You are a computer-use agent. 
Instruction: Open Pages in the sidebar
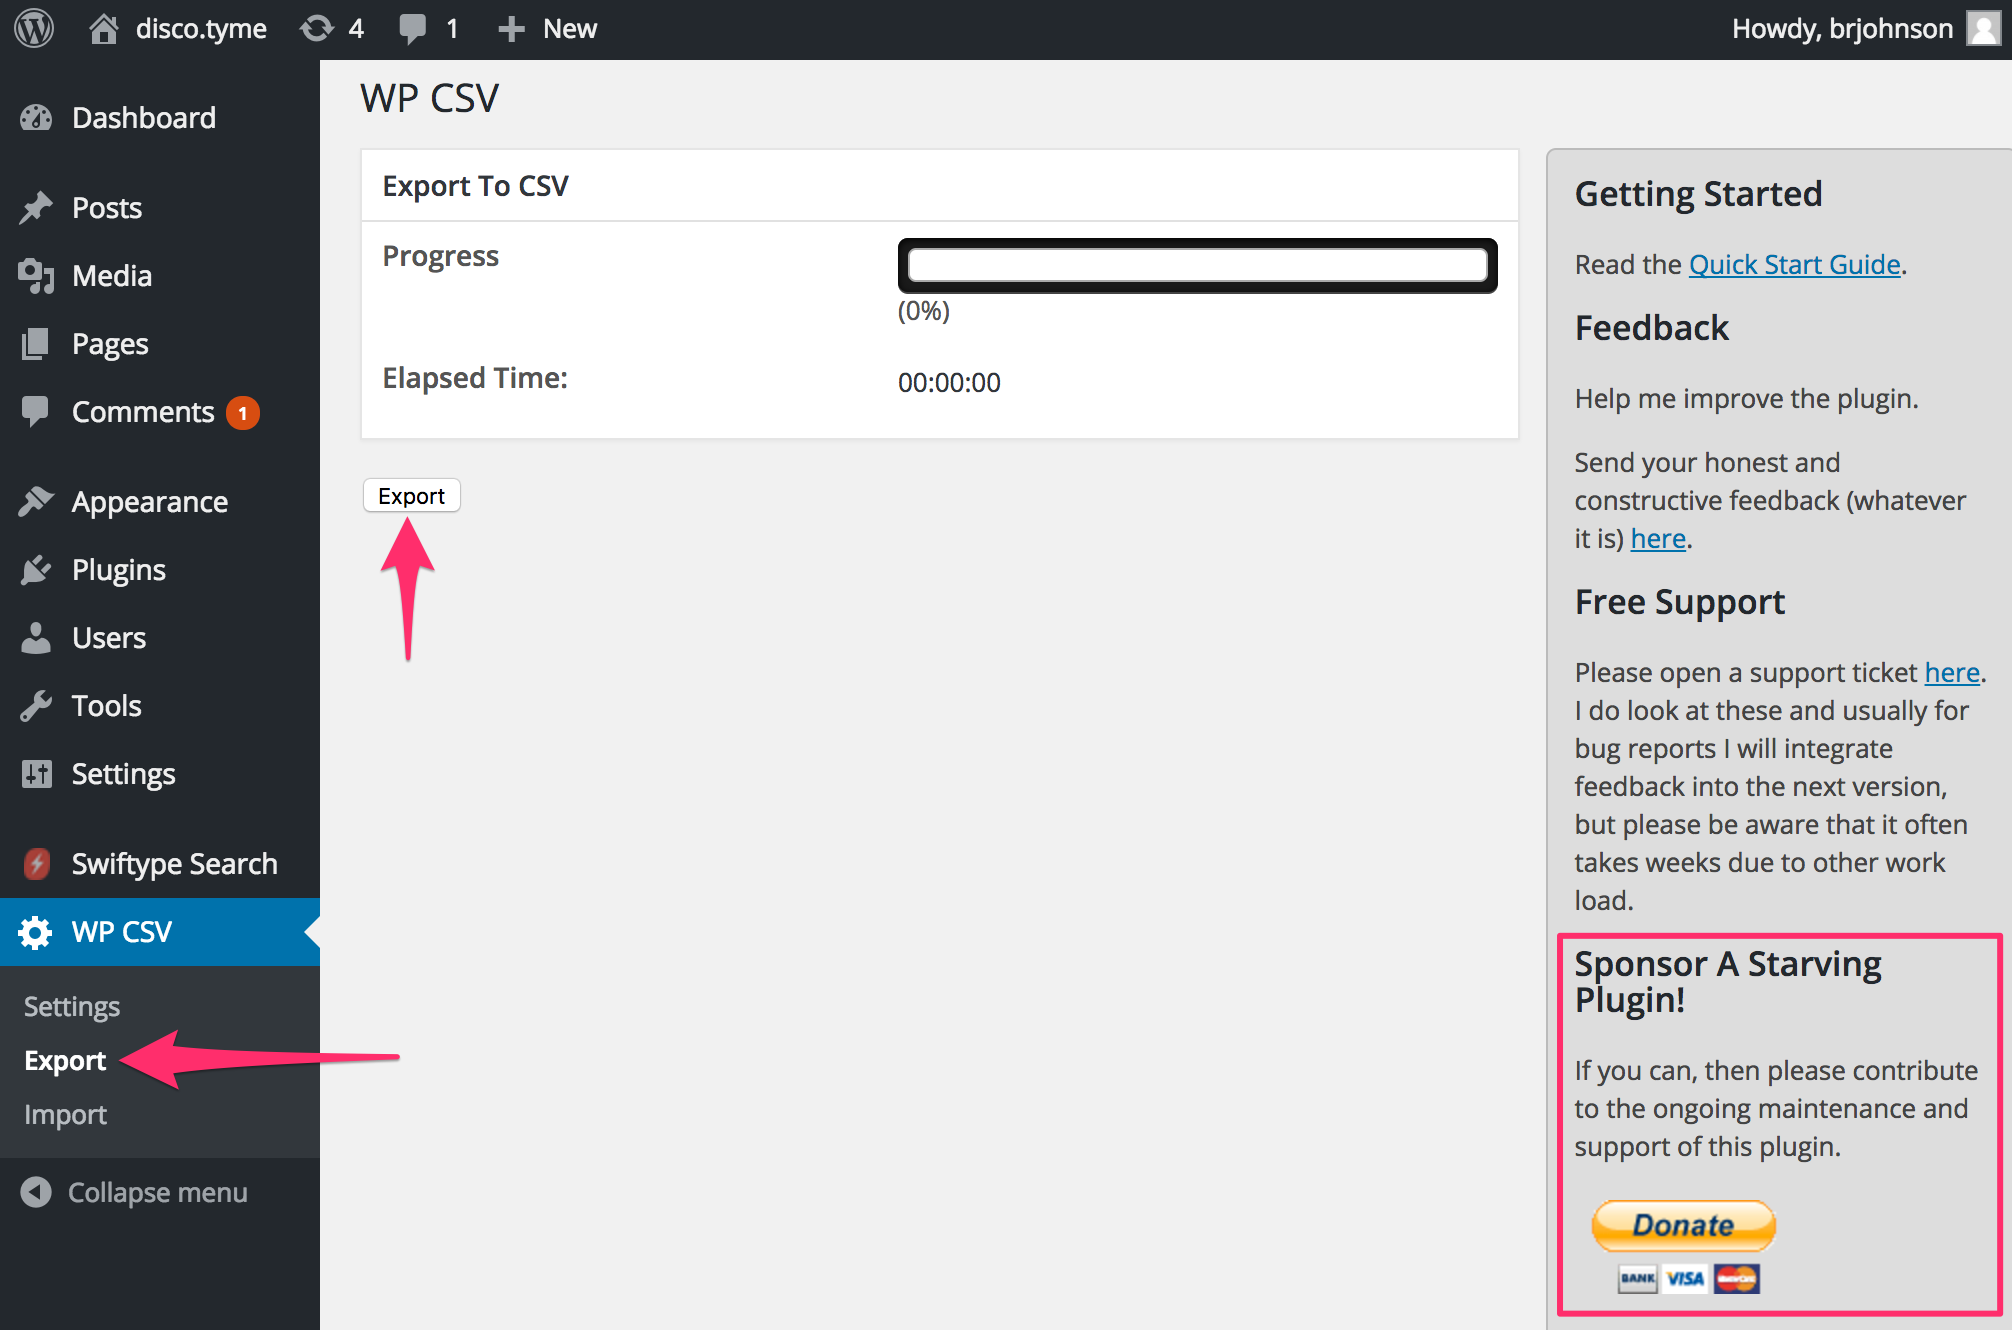tap(160, 344)
